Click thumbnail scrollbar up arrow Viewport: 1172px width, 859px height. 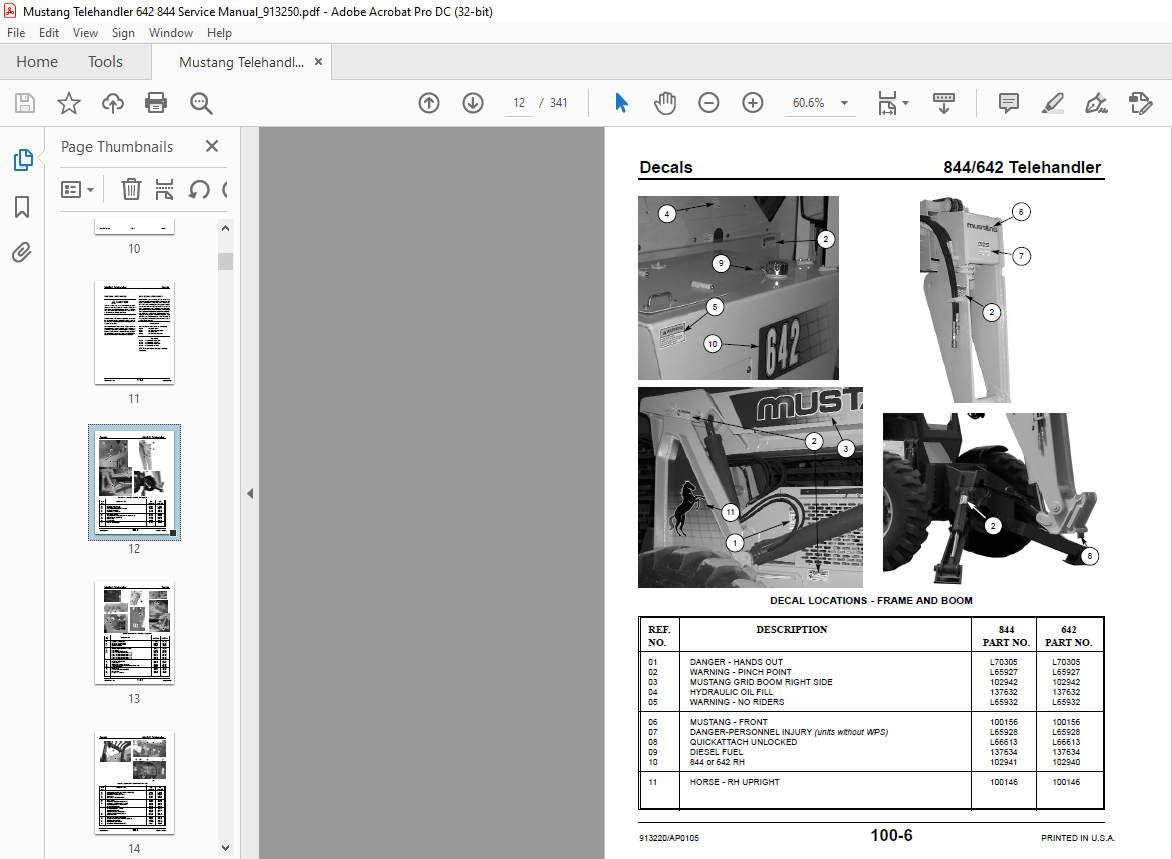(x=226, y=228)
